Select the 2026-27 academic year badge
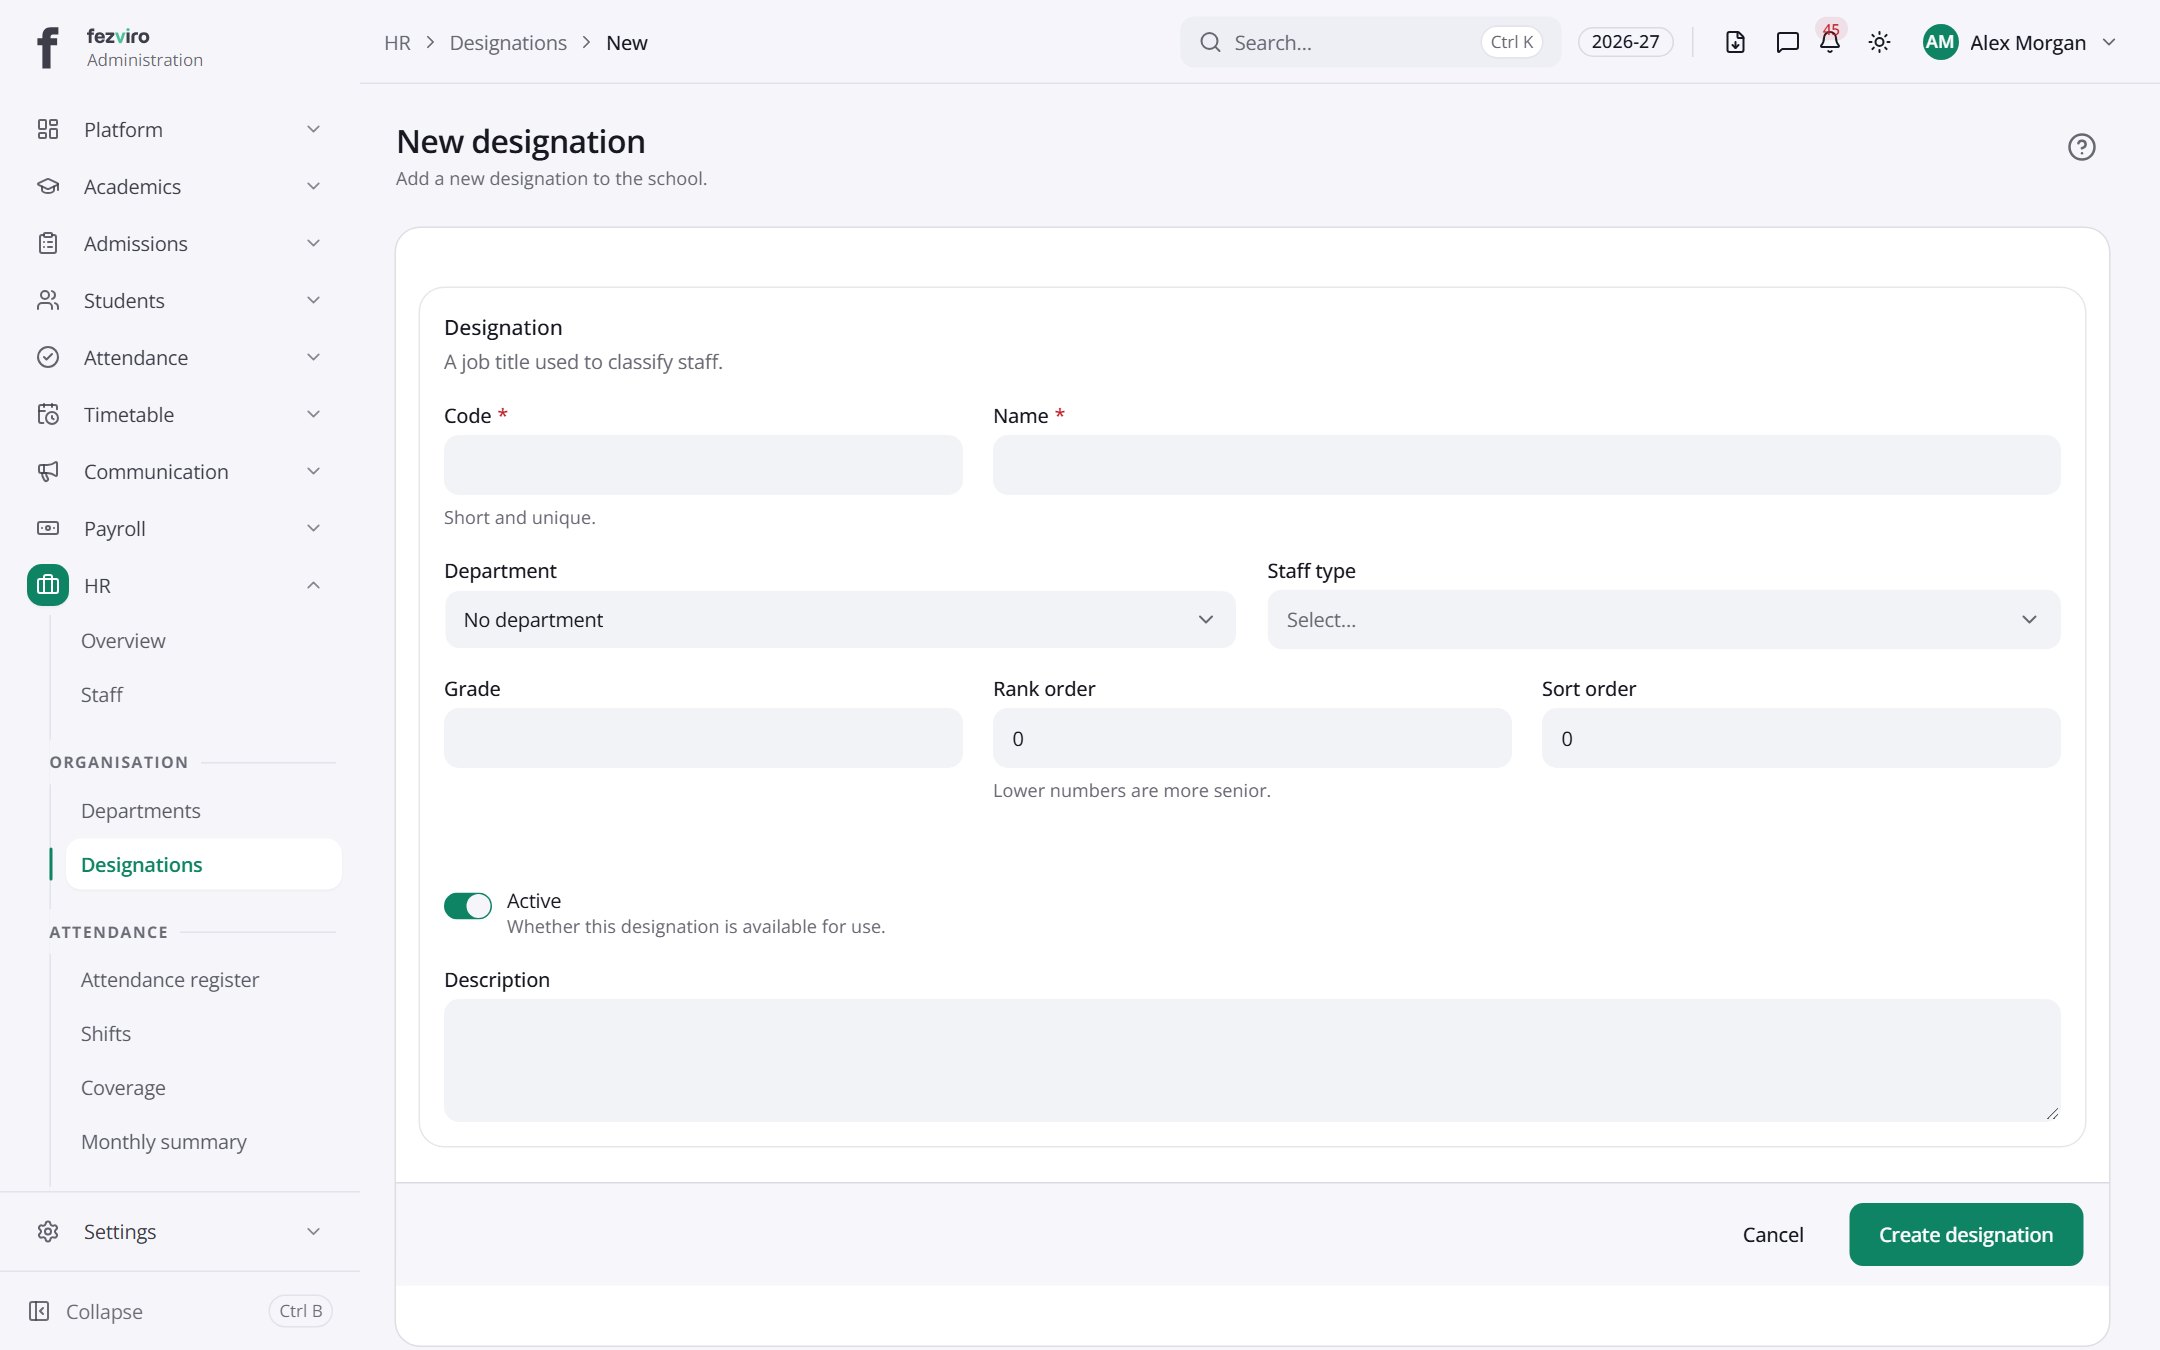The width and height of the screenshot is (2160, 1350). 1625,42
